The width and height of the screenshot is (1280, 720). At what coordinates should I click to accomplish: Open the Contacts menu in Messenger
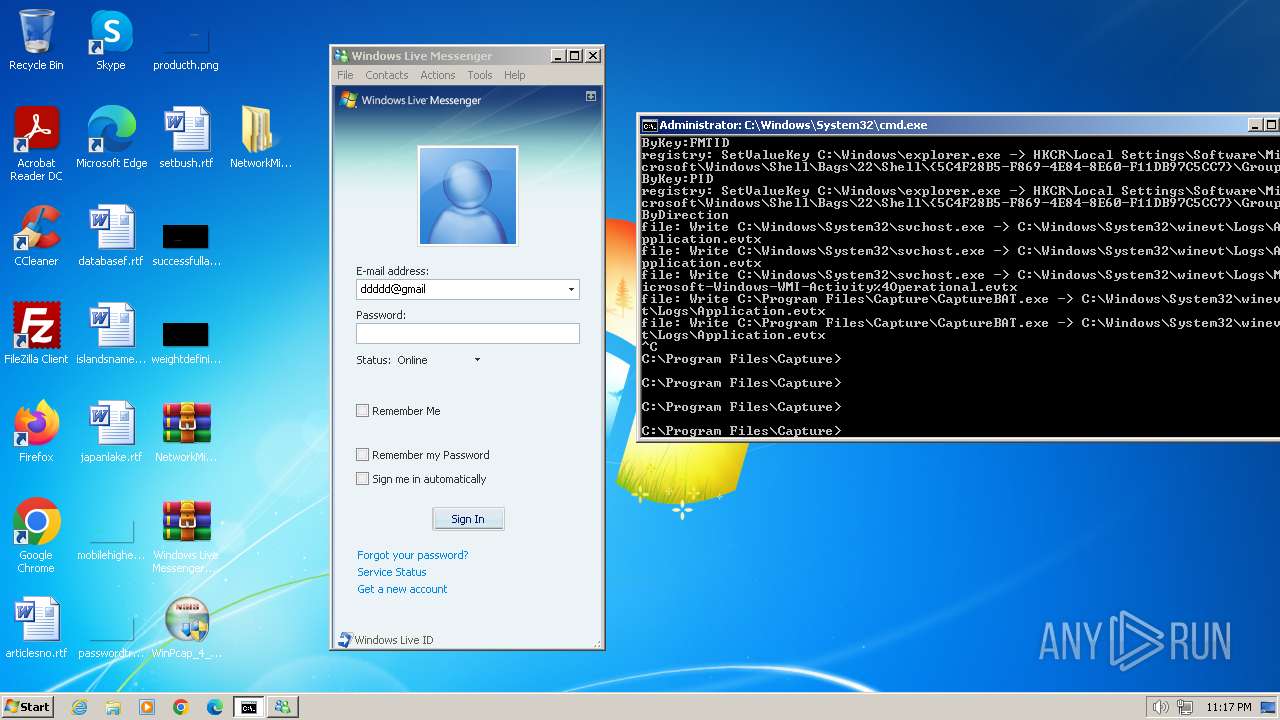click(x=386, y=75)
